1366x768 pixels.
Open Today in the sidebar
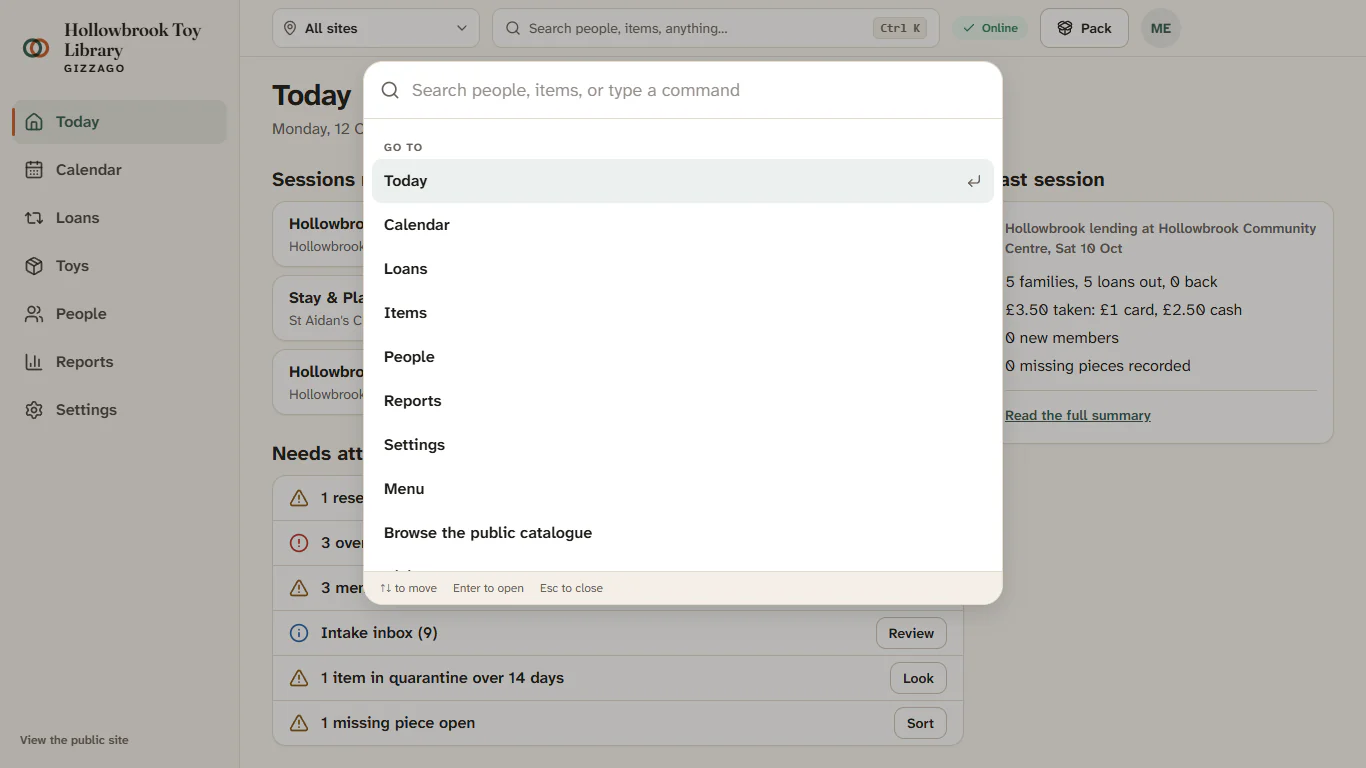(119, 122)
